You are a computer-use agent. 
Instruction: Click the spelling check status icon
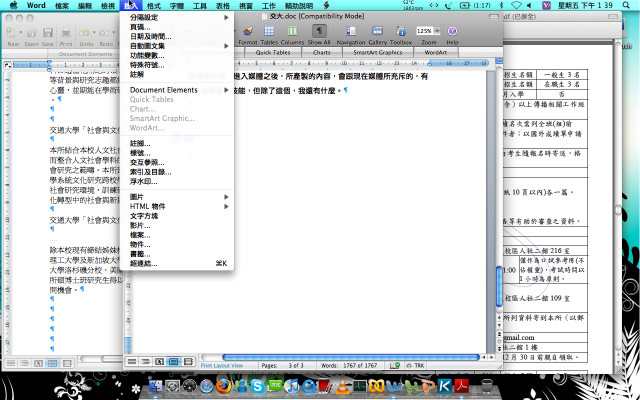(395, 365)
